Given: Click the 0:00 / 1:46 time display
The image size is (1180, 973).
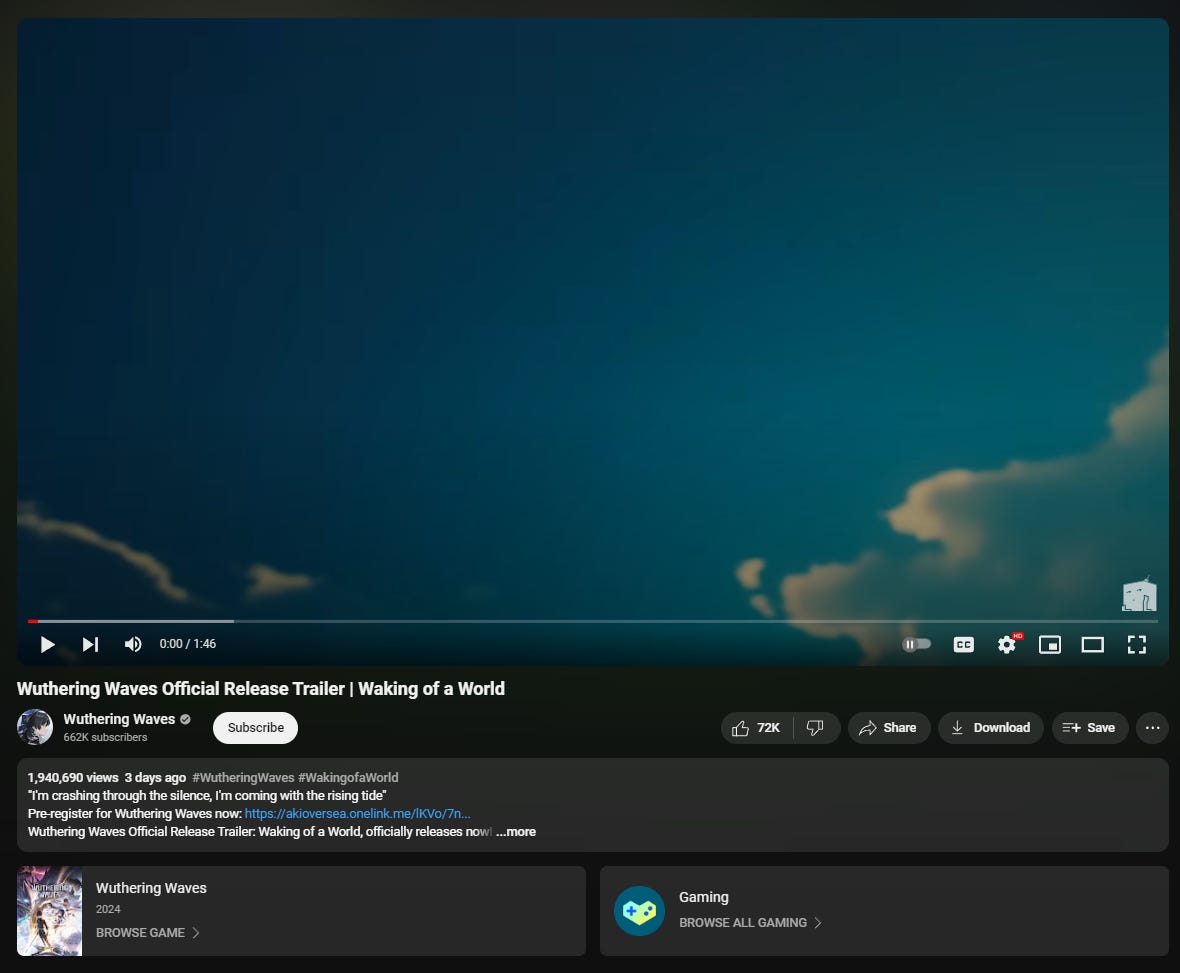Looking at the screenshot, I should coord(187,644).
